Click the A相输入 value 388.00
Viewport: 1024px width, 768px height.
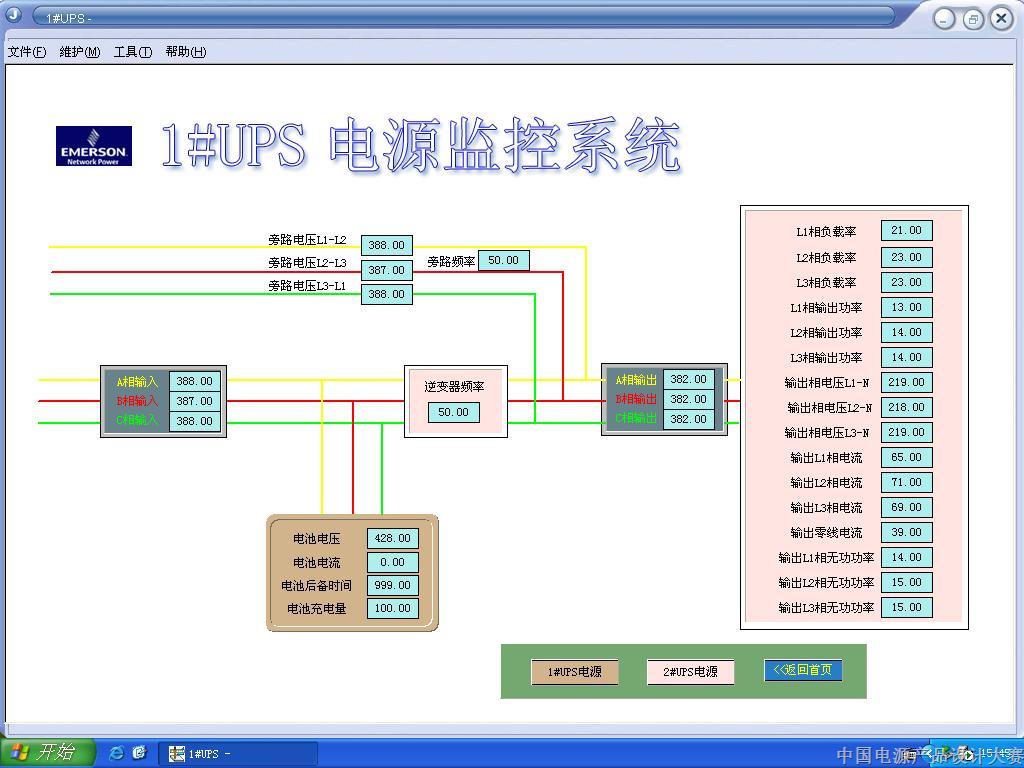195,381
